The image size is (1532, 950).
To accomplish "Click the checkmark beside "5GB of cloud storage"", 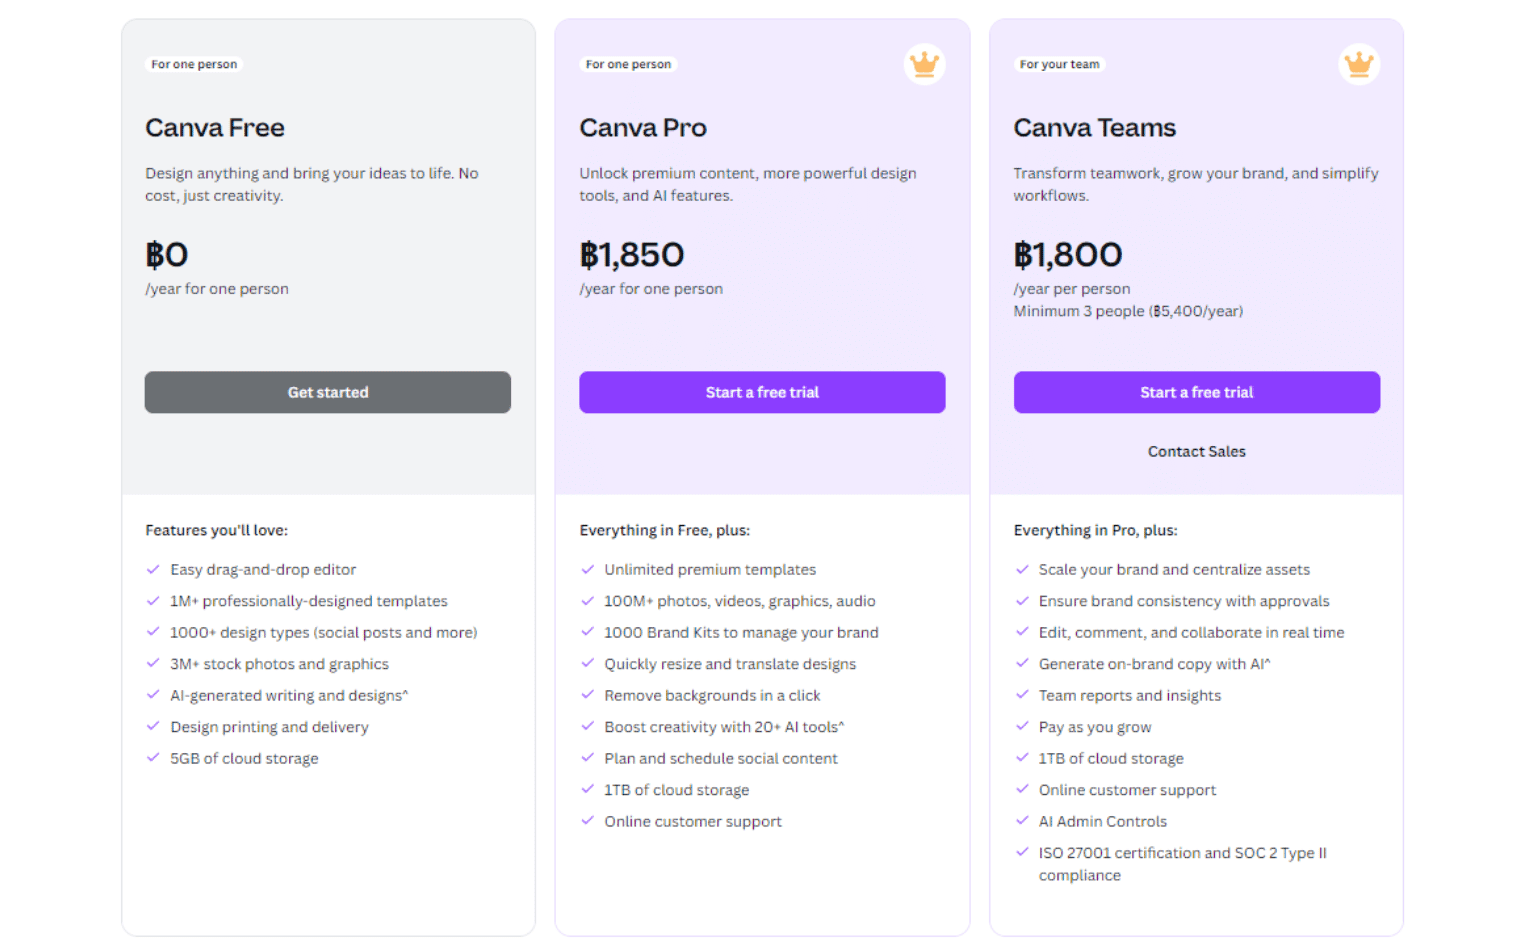I will point(153,758).
